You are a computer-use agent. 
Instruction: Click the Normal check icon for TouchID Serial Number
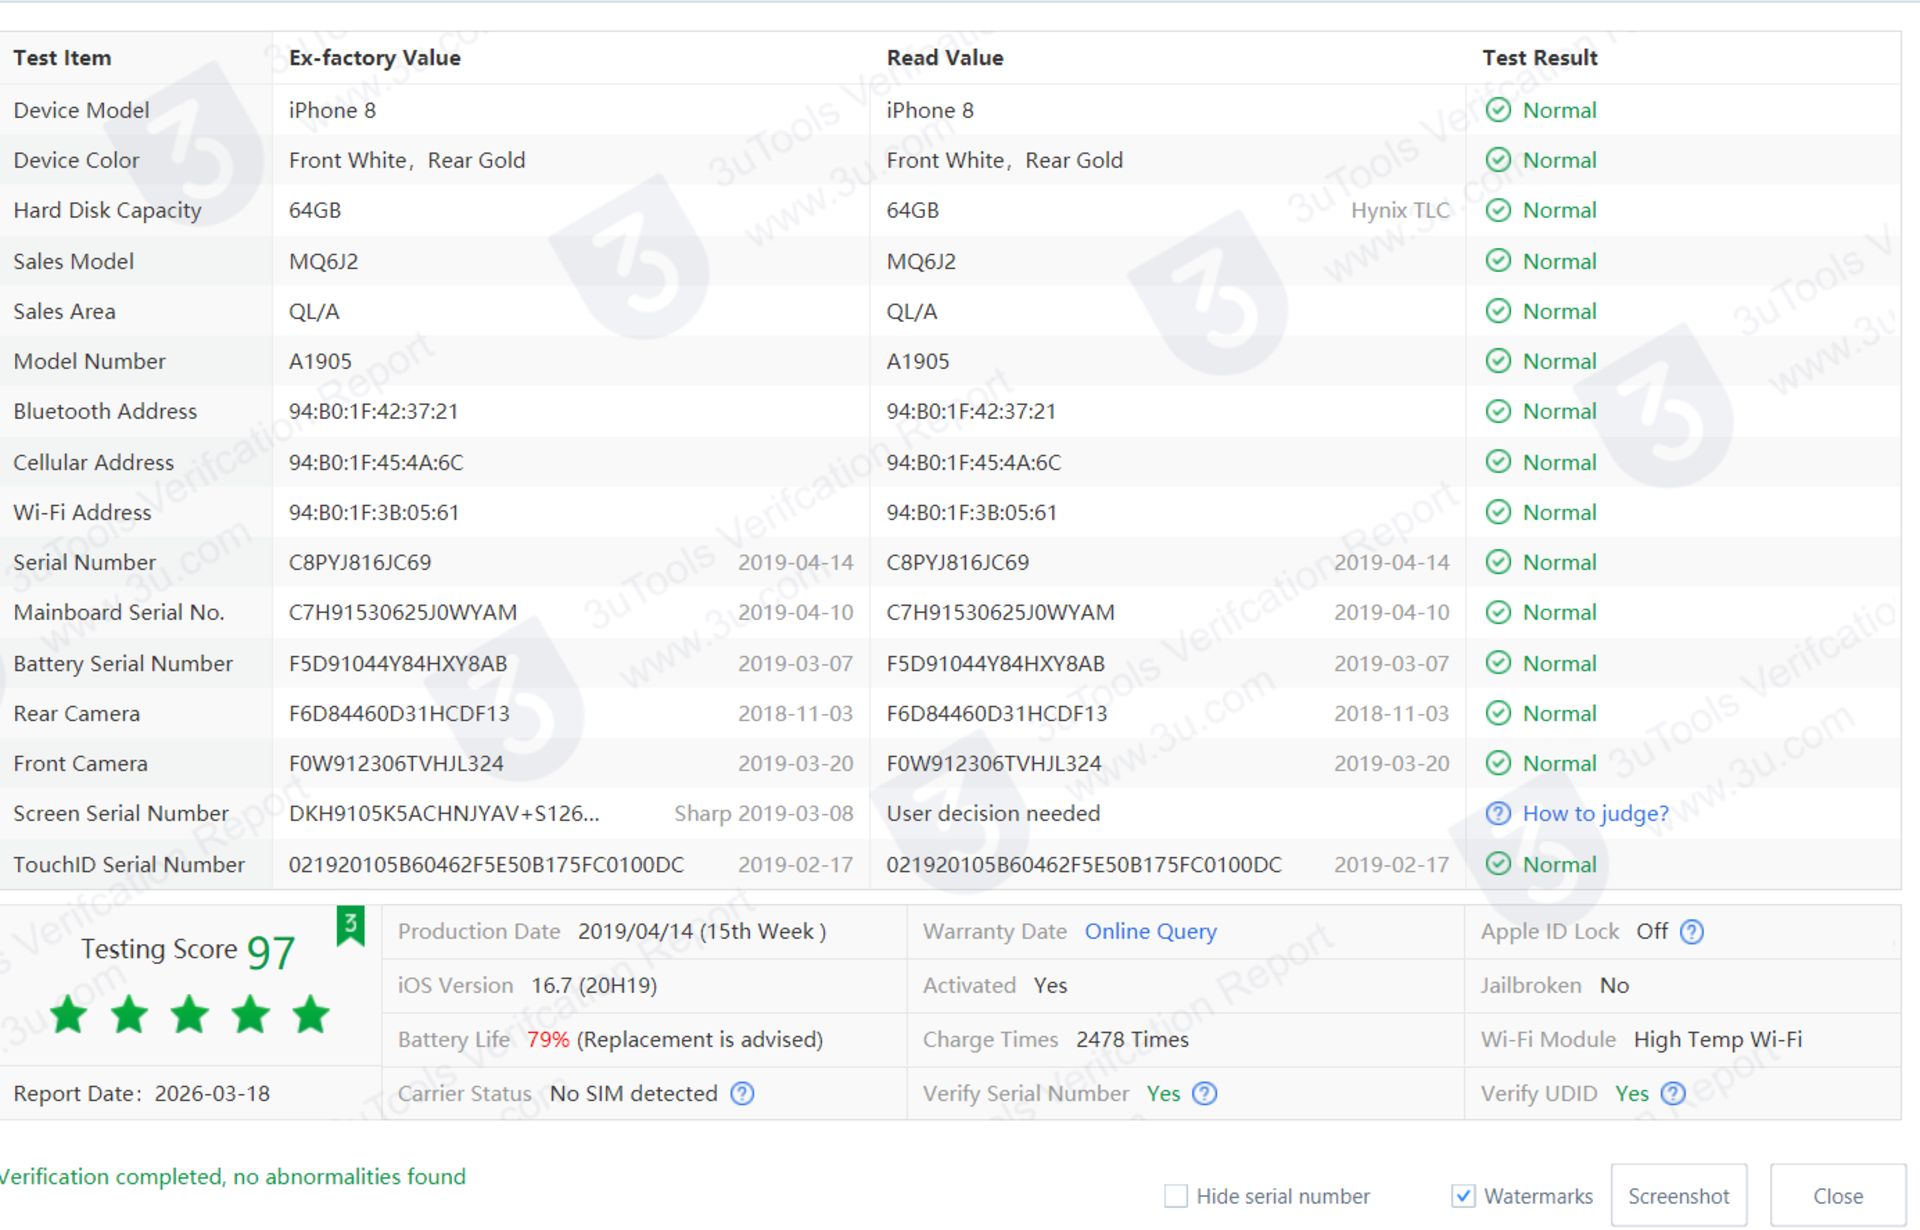1497,864
